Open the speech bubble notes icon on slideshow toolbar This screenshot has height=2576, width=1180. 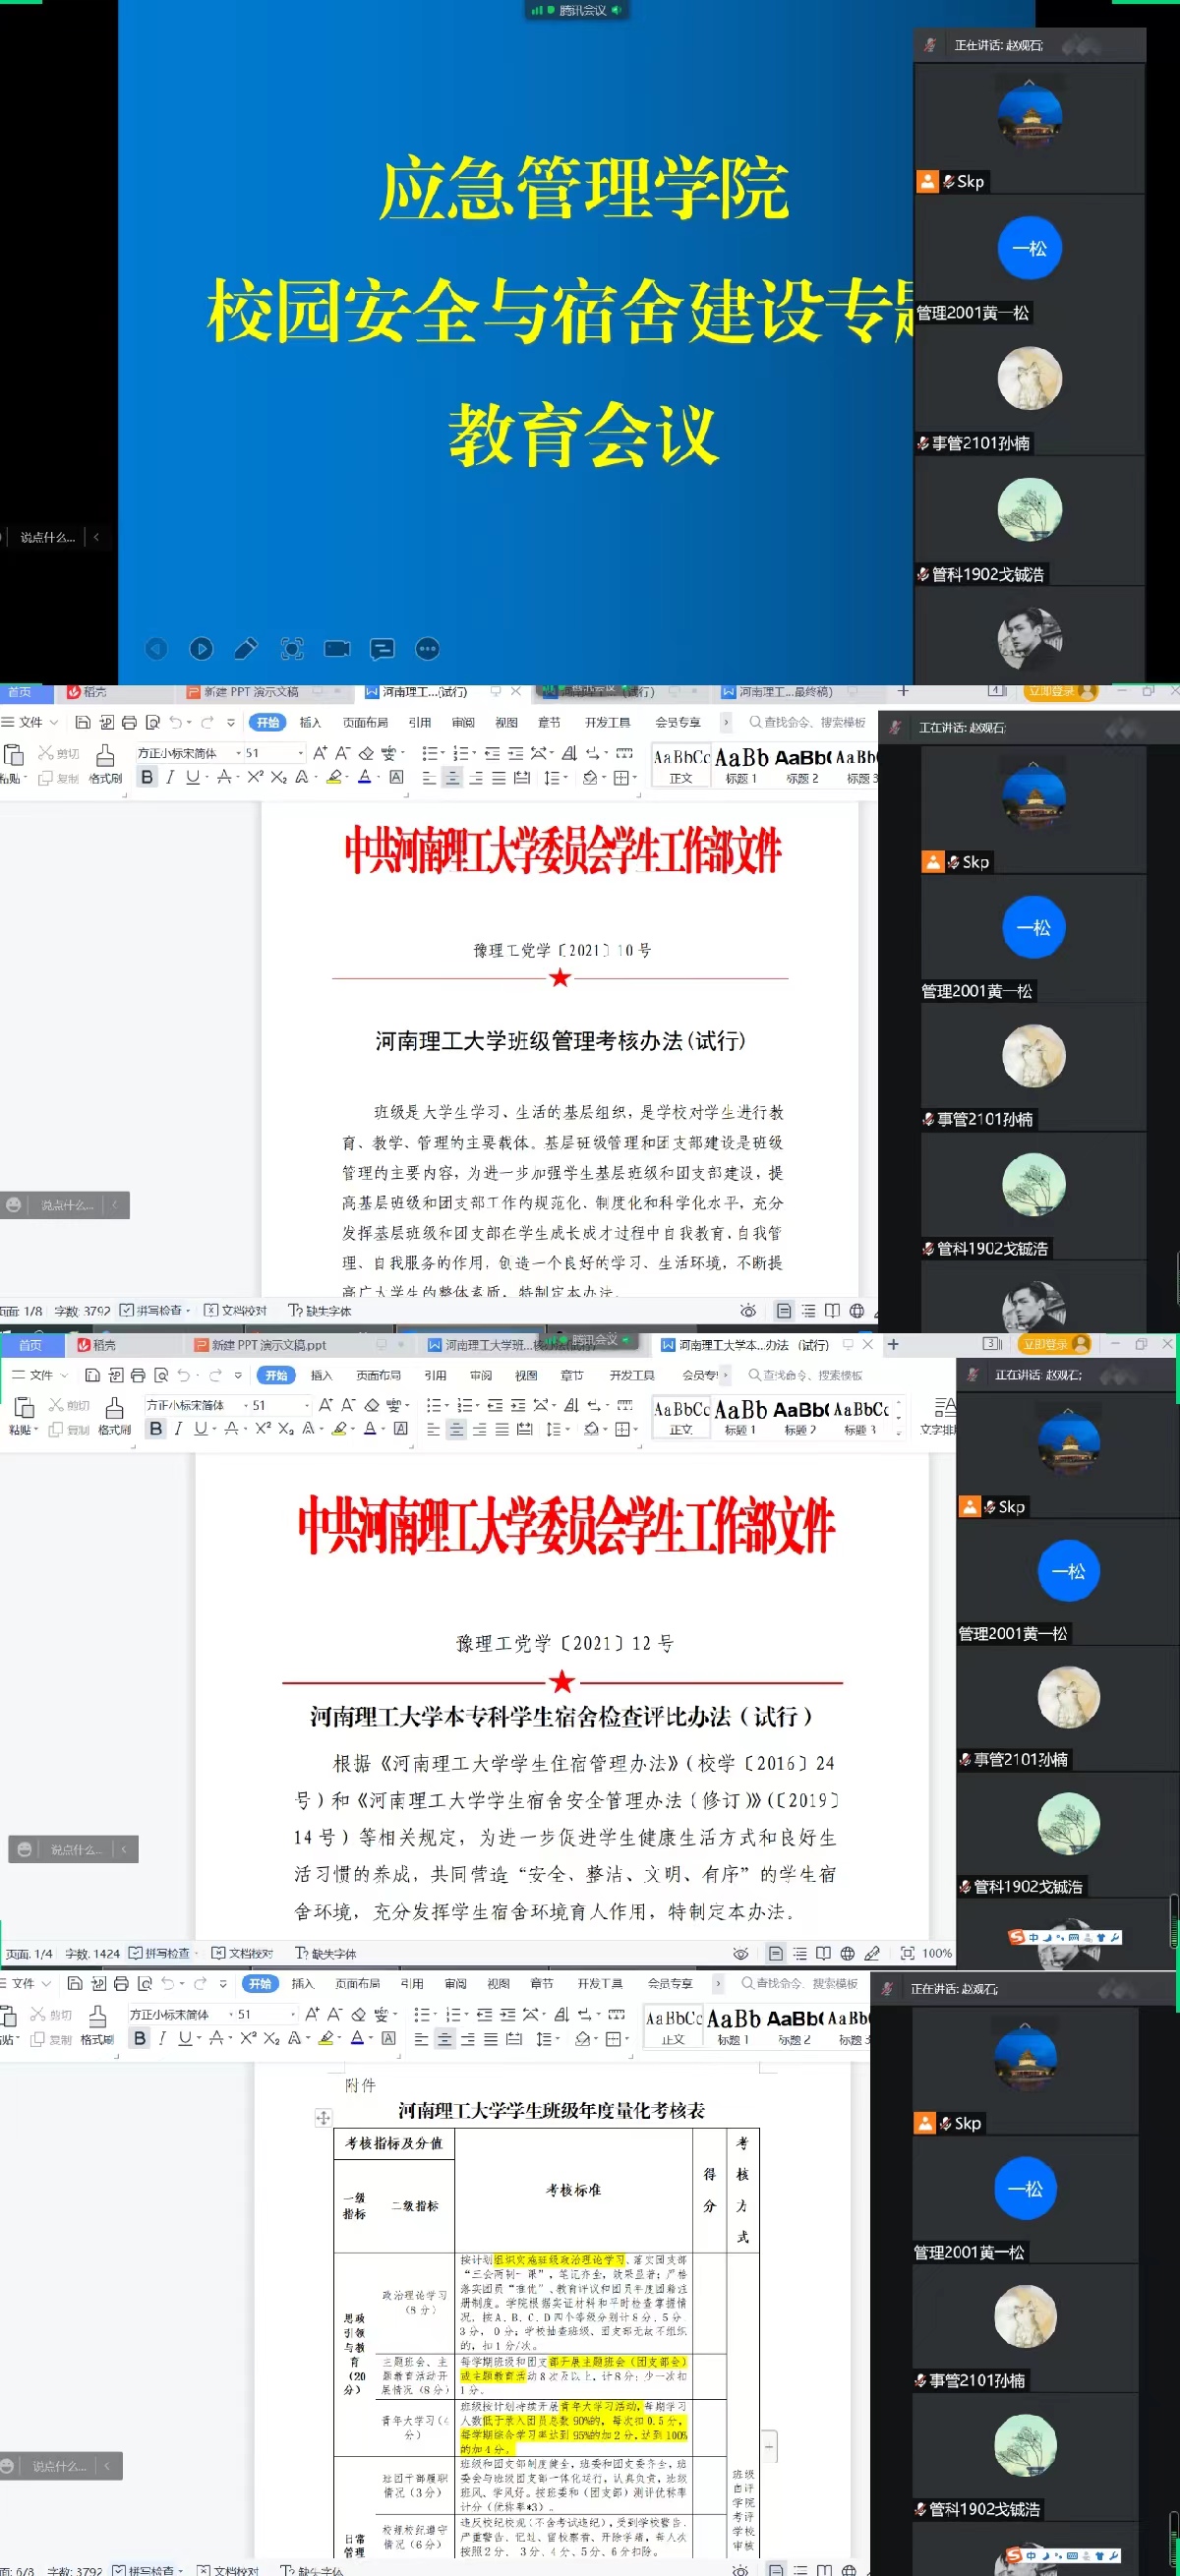(382, 649)
